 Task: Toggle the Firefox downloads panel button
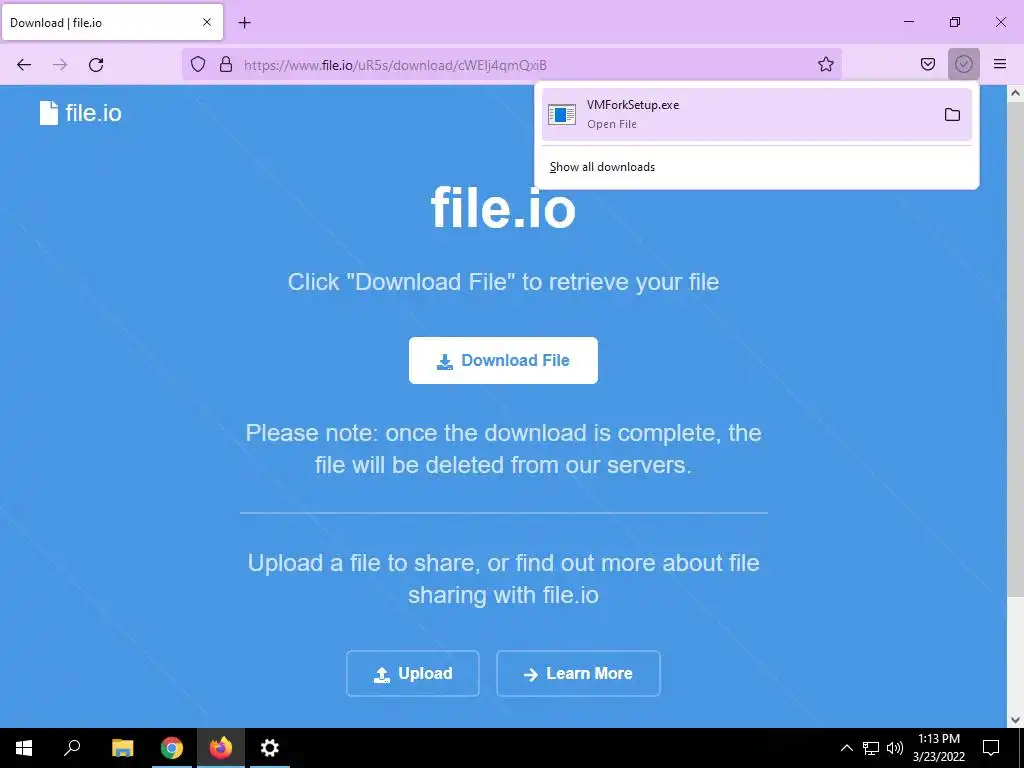pyautogui.click(x=963, y=64)
